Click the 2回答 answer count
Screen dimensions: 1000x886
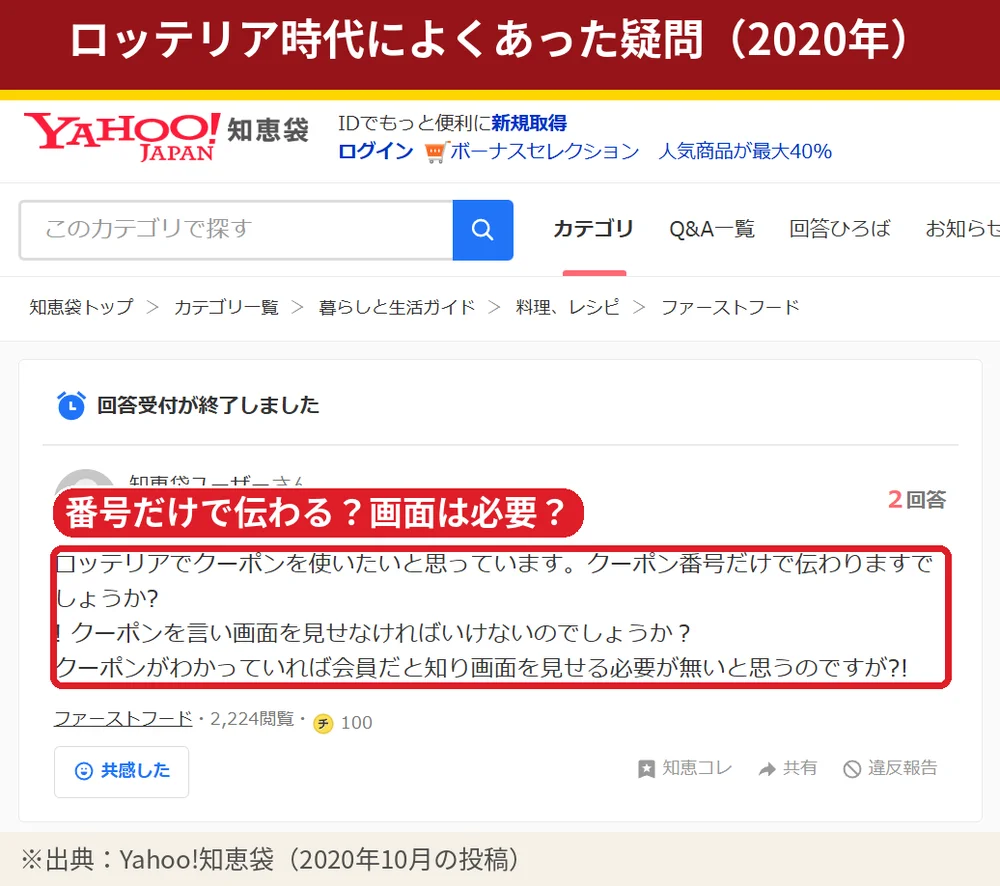(917, 499)
